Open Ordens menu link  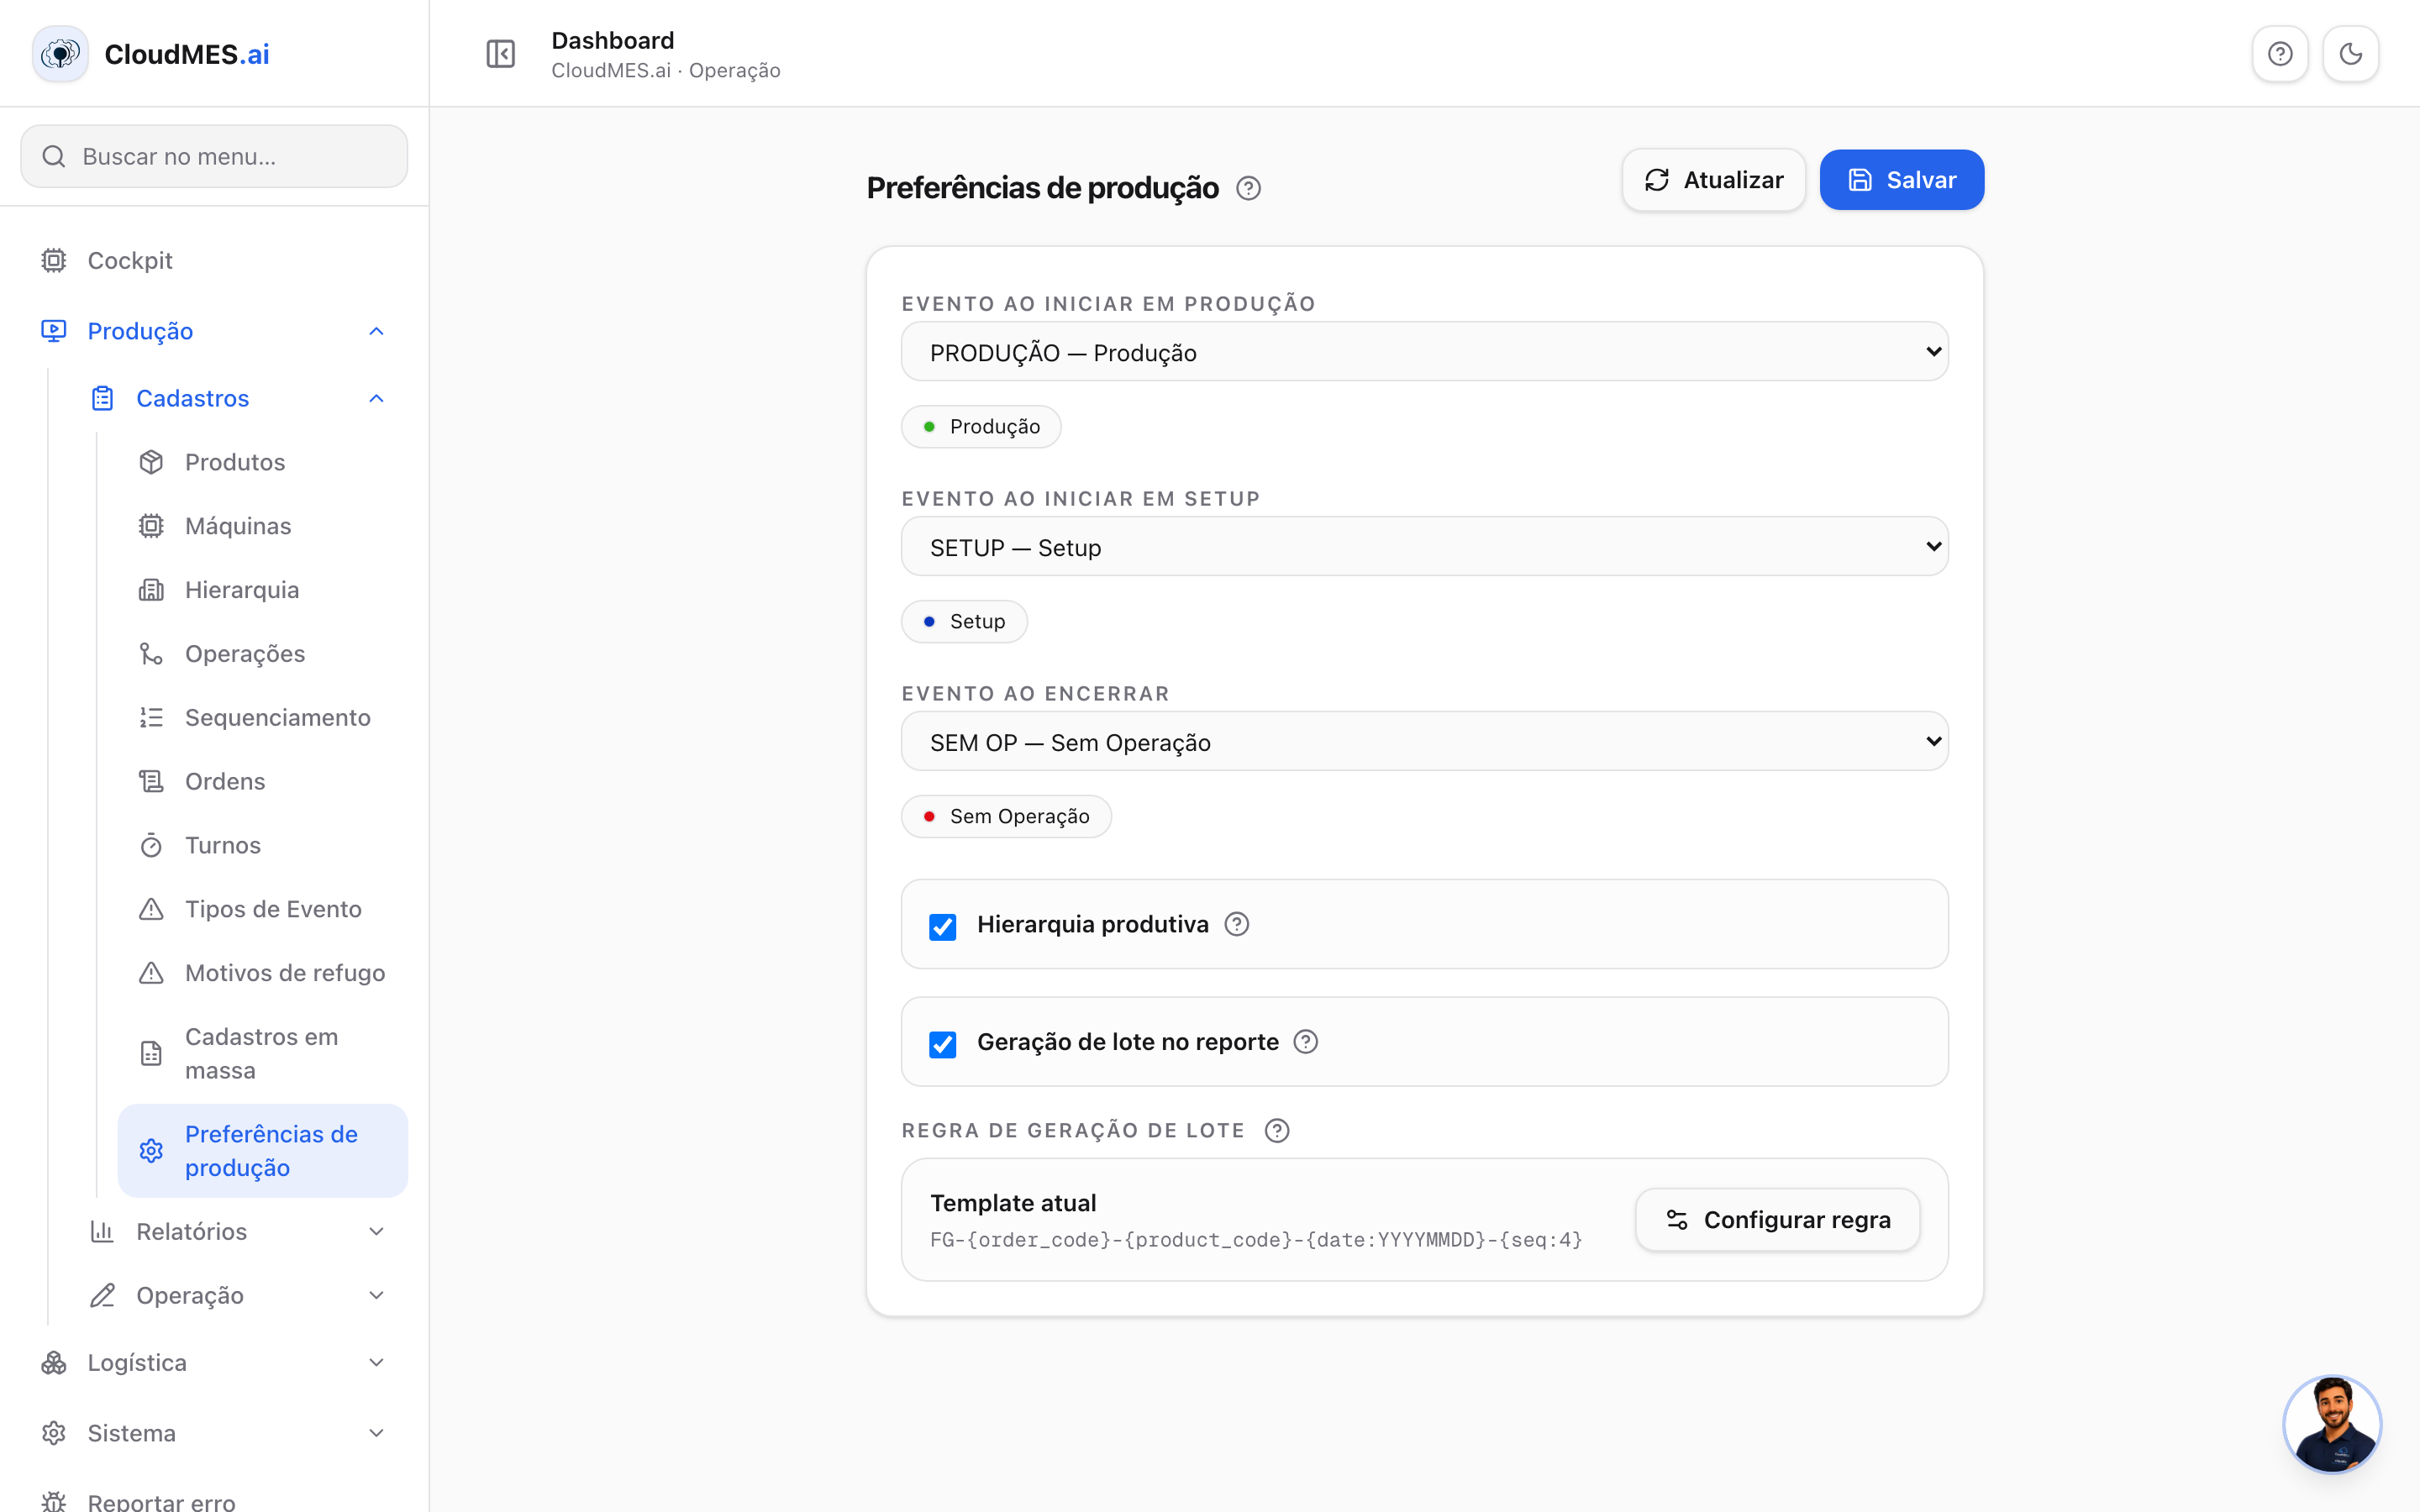[262, 782]
